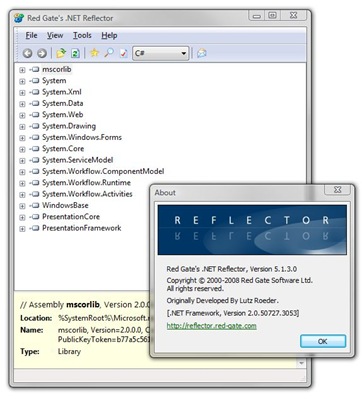
Task: Select the System.Core assembly
Action: point(63,149)
